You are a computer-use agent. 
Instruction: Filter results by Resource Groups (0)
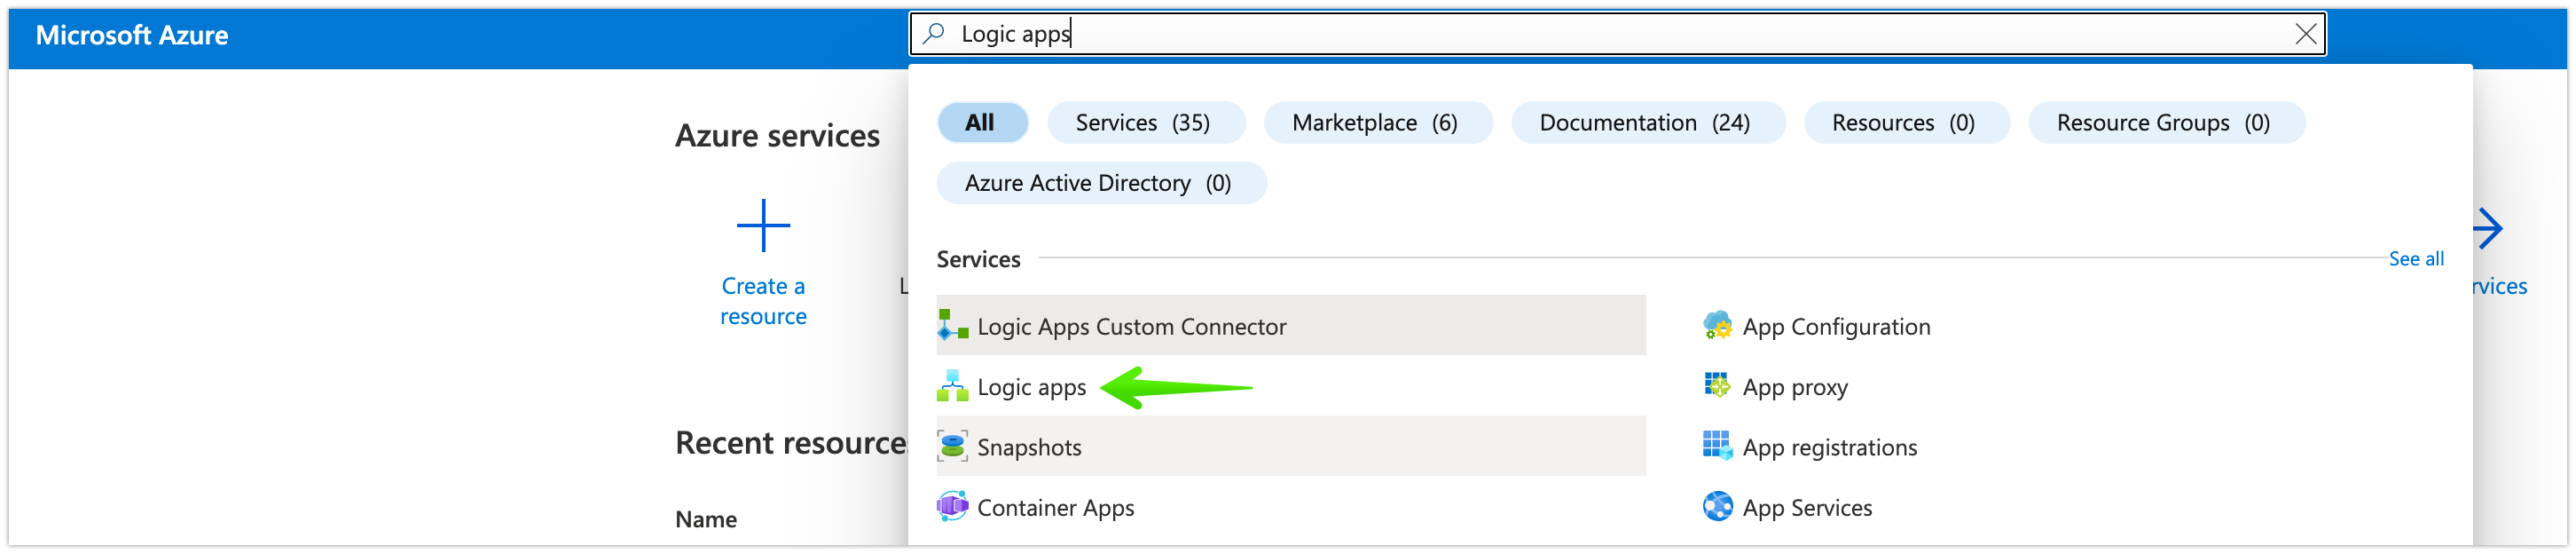coord(2166,123)
